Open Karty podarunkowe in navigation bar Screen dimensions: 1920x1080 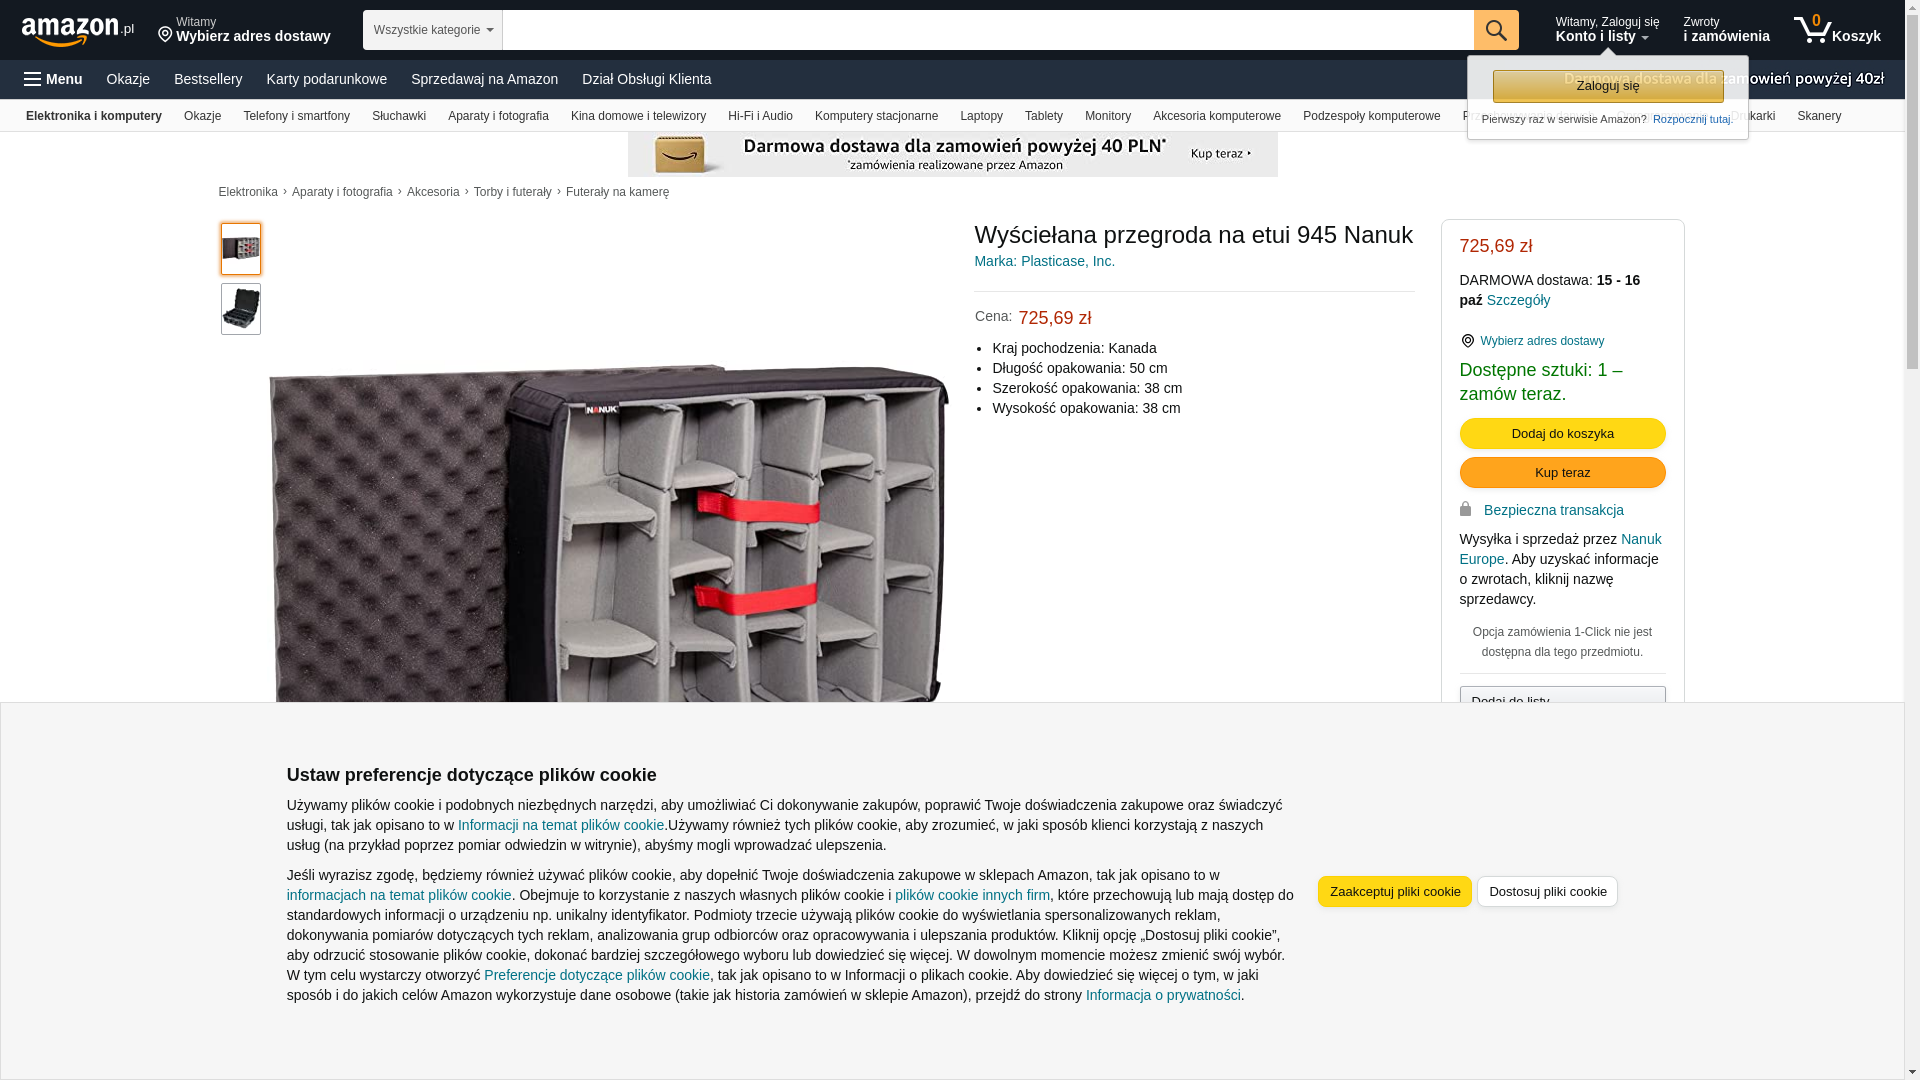coord(326,79)
